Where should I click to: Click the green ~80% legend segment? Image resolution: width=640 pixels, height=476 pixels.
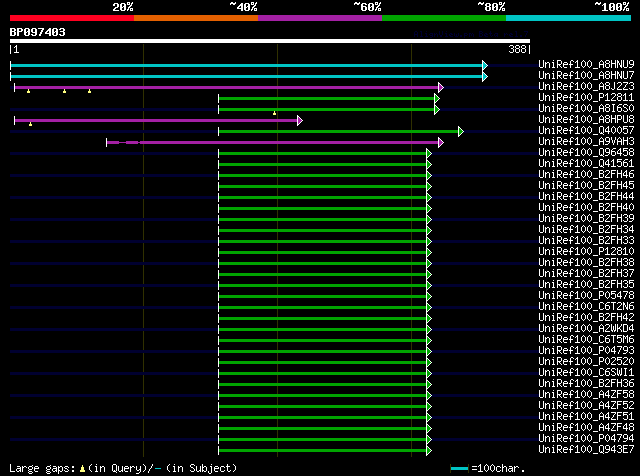point(444,18)
